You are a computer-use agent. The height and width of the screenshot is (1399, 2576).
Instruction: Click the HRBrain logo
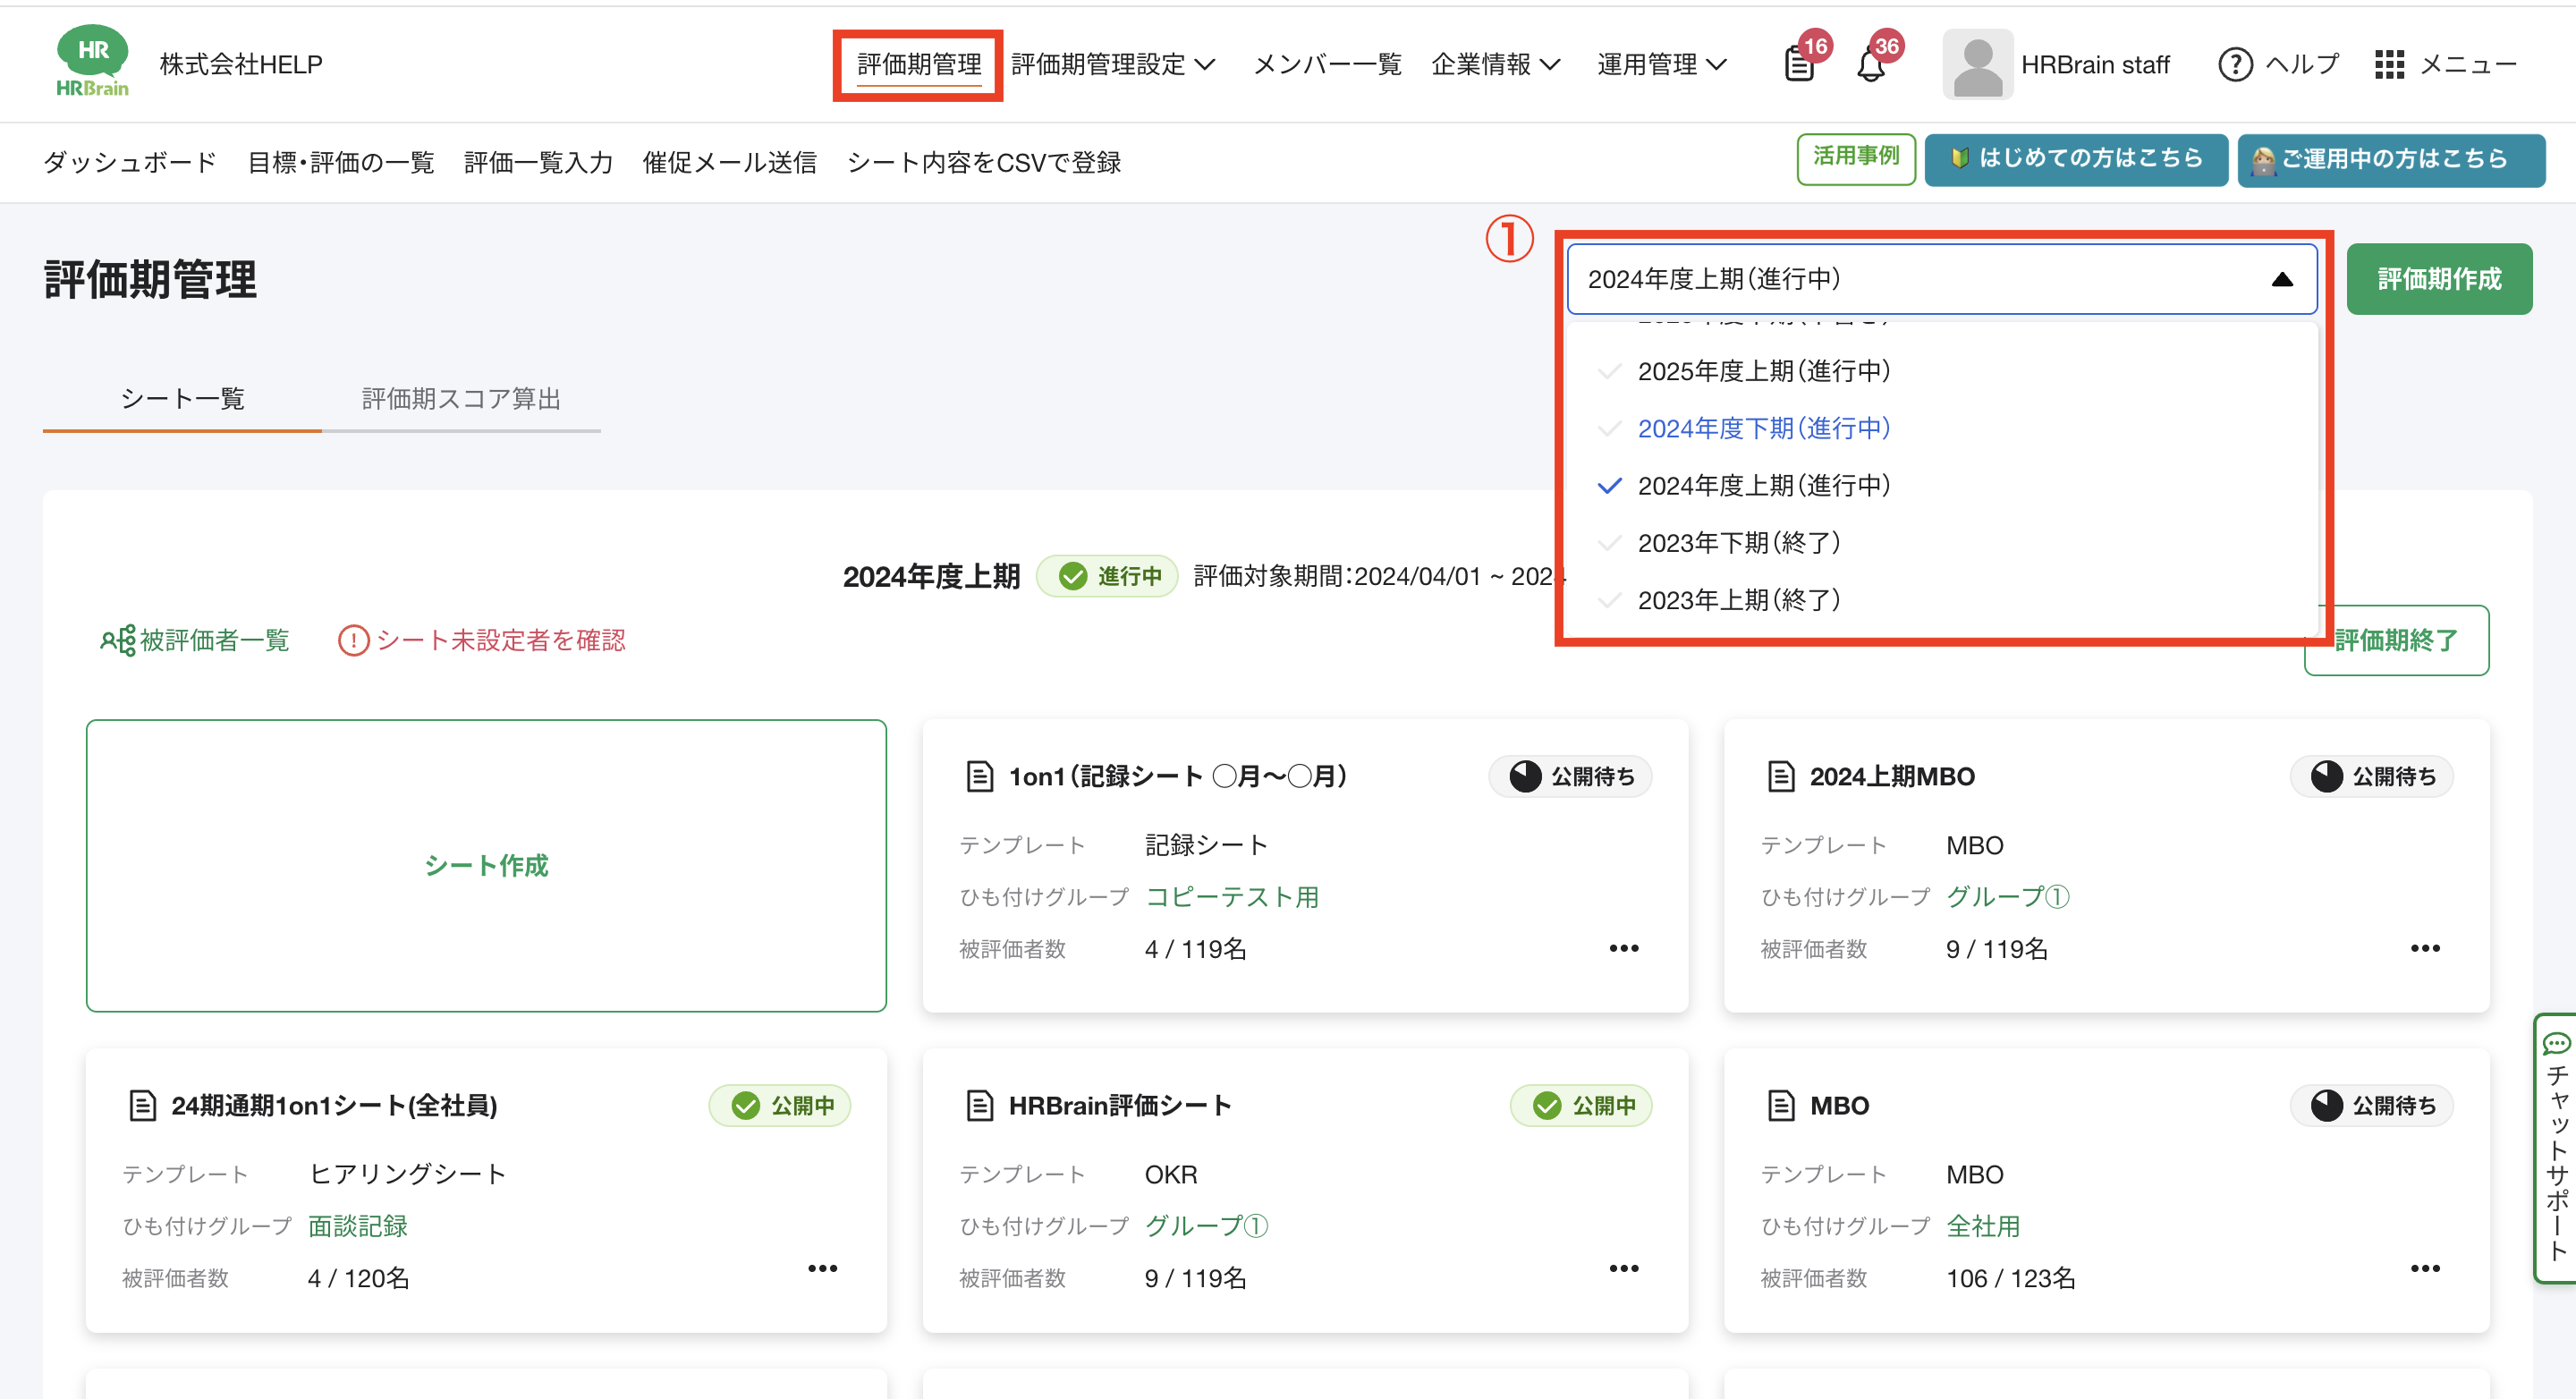tap(92, 62)
